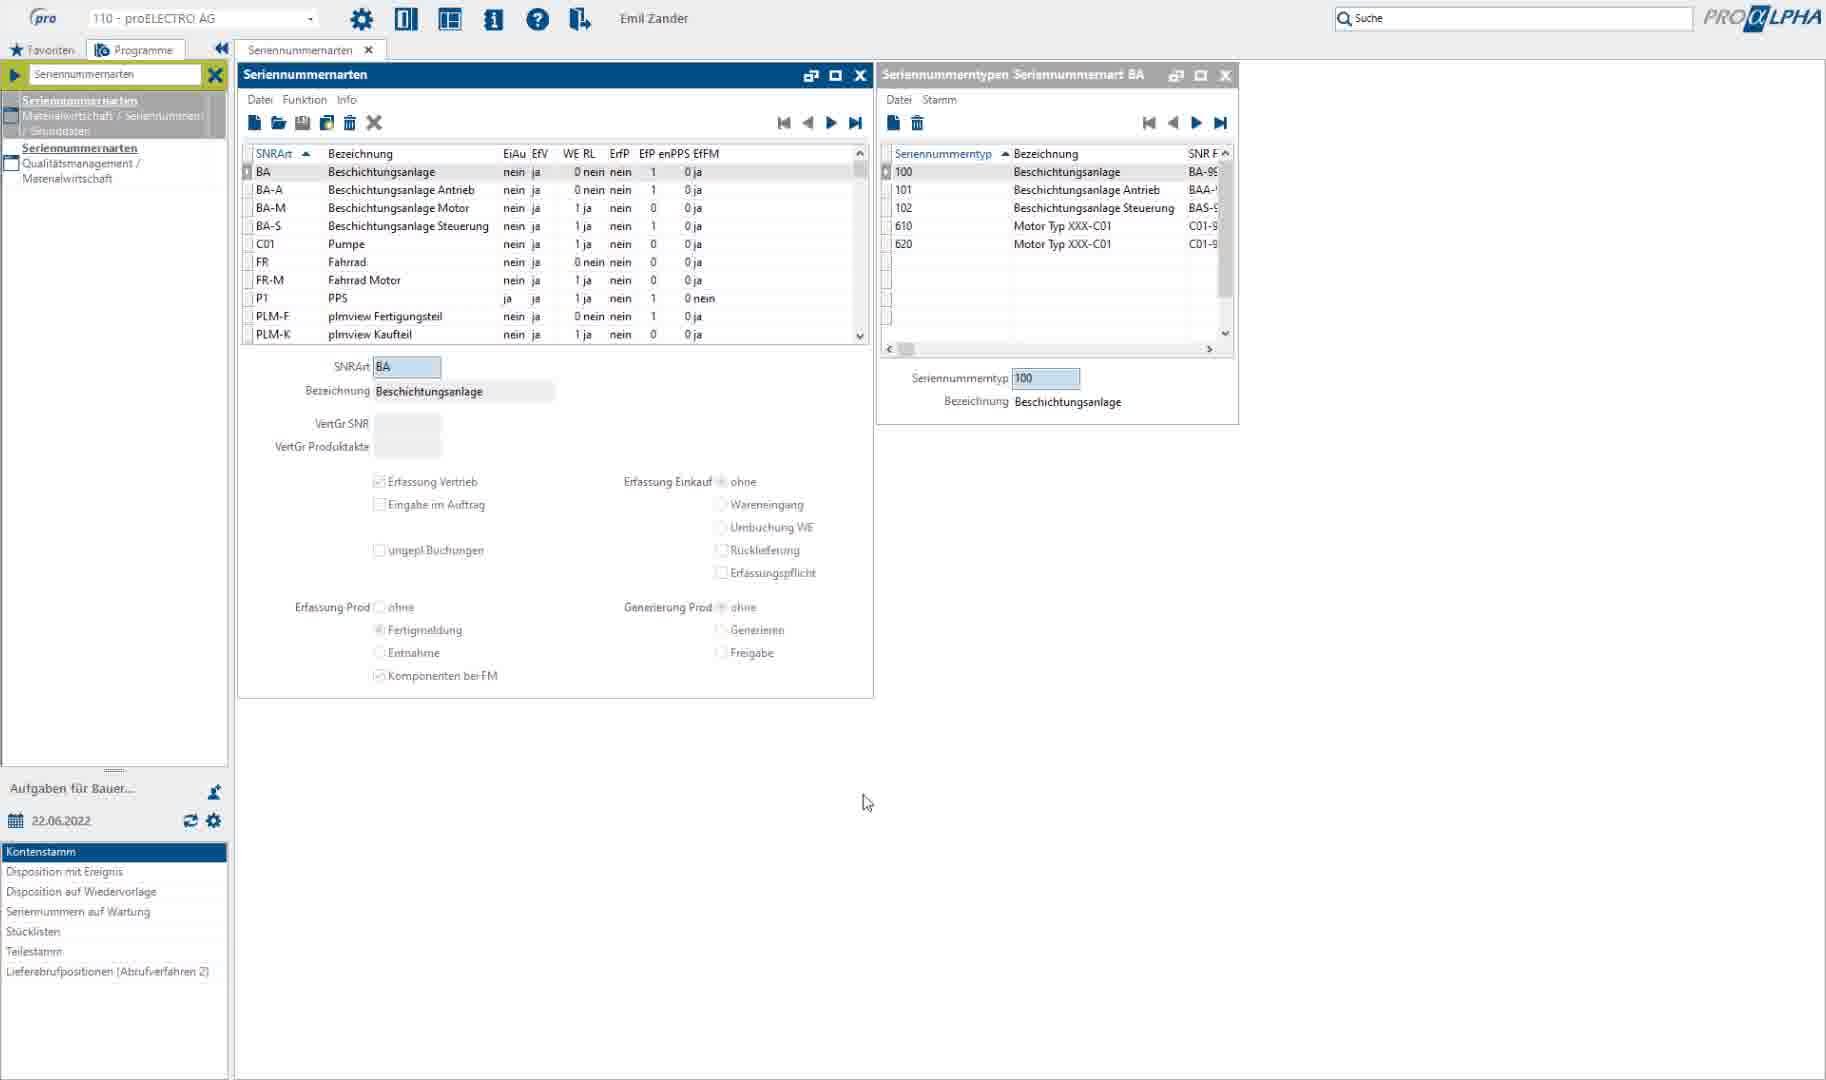The image size is (1826, 1080).
Task: Open Datei menu in Seriennummernarten window
Action: (260, 100)
